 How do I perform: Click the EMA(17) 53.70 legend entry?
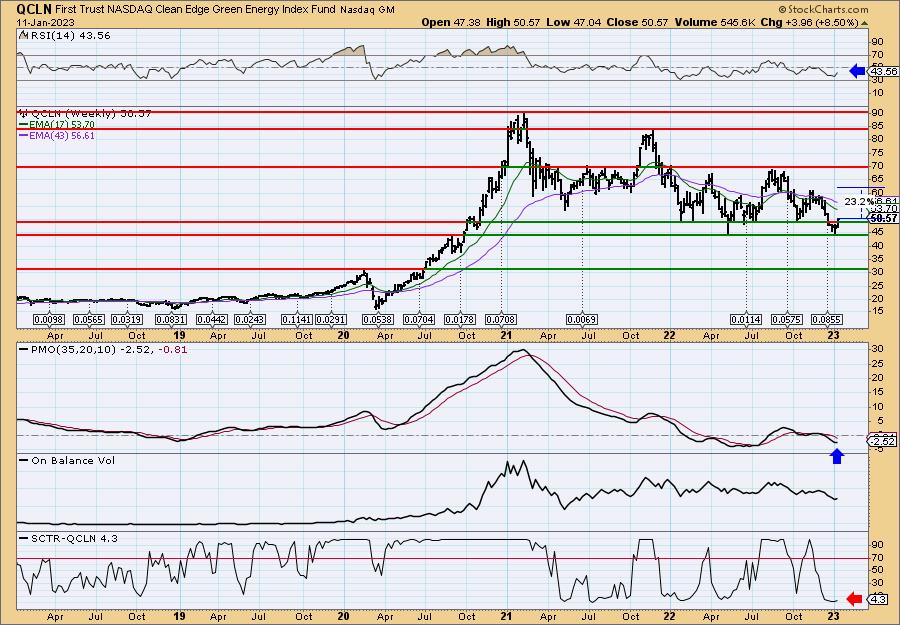pos(57,125)
